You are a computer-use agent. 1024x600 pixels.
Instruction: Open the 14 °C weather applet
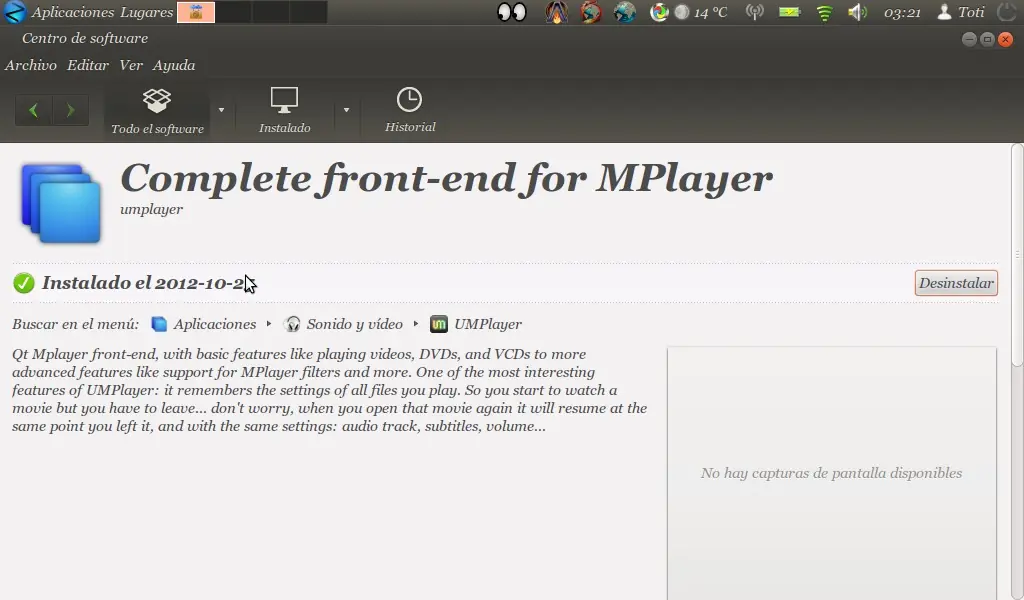(701, 12)
